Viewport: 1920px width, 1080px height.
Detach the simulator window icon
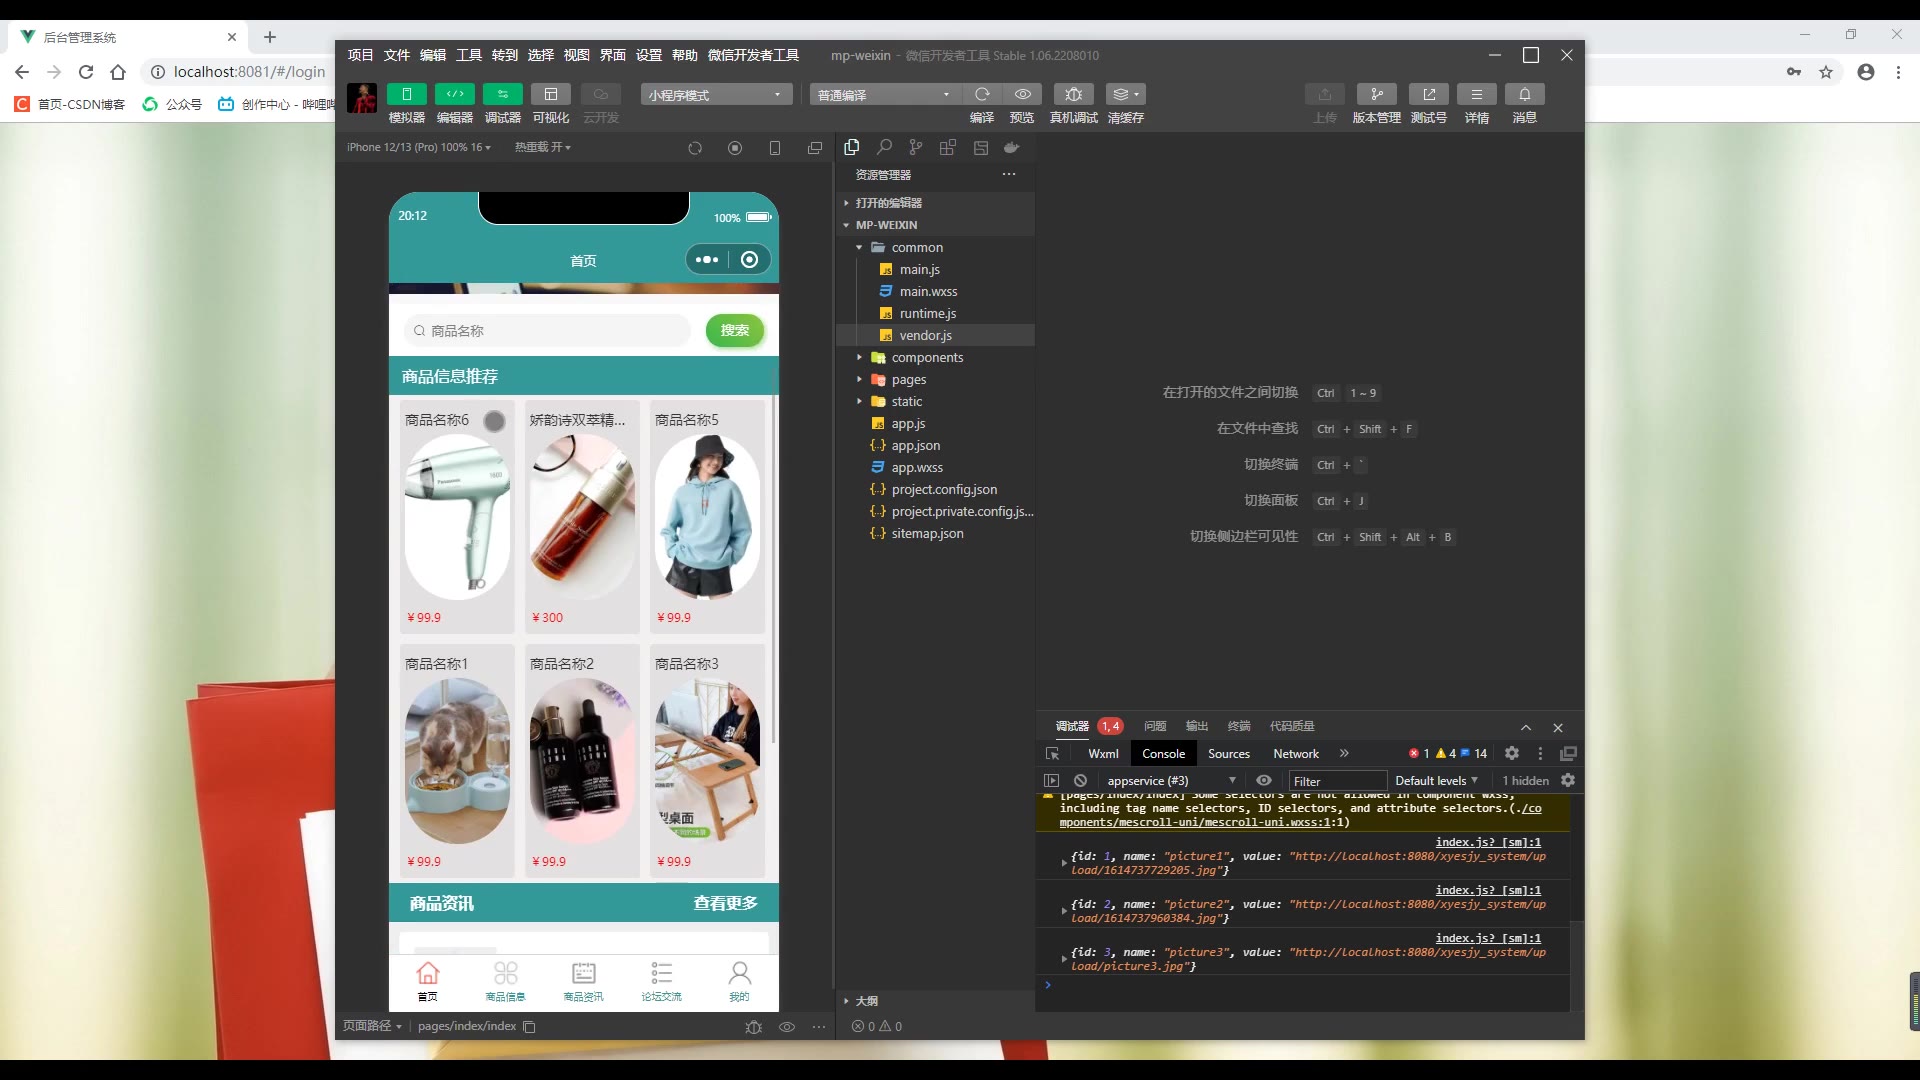pos(815,148)
